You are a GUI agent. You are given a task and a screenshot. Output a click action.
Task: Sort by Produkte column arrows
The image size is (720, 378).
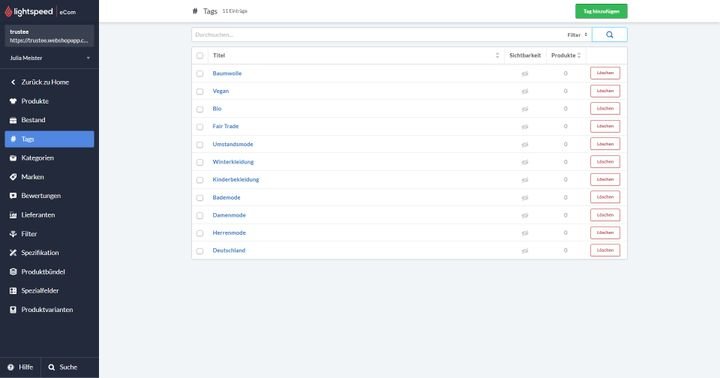pyautogui.click(x=579, y=56)
